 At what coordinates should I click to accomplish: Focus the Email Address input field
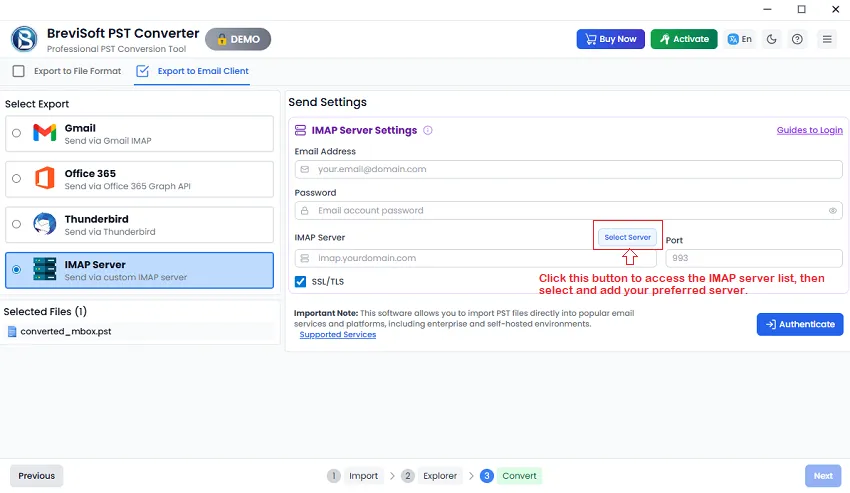pos(568,169)
